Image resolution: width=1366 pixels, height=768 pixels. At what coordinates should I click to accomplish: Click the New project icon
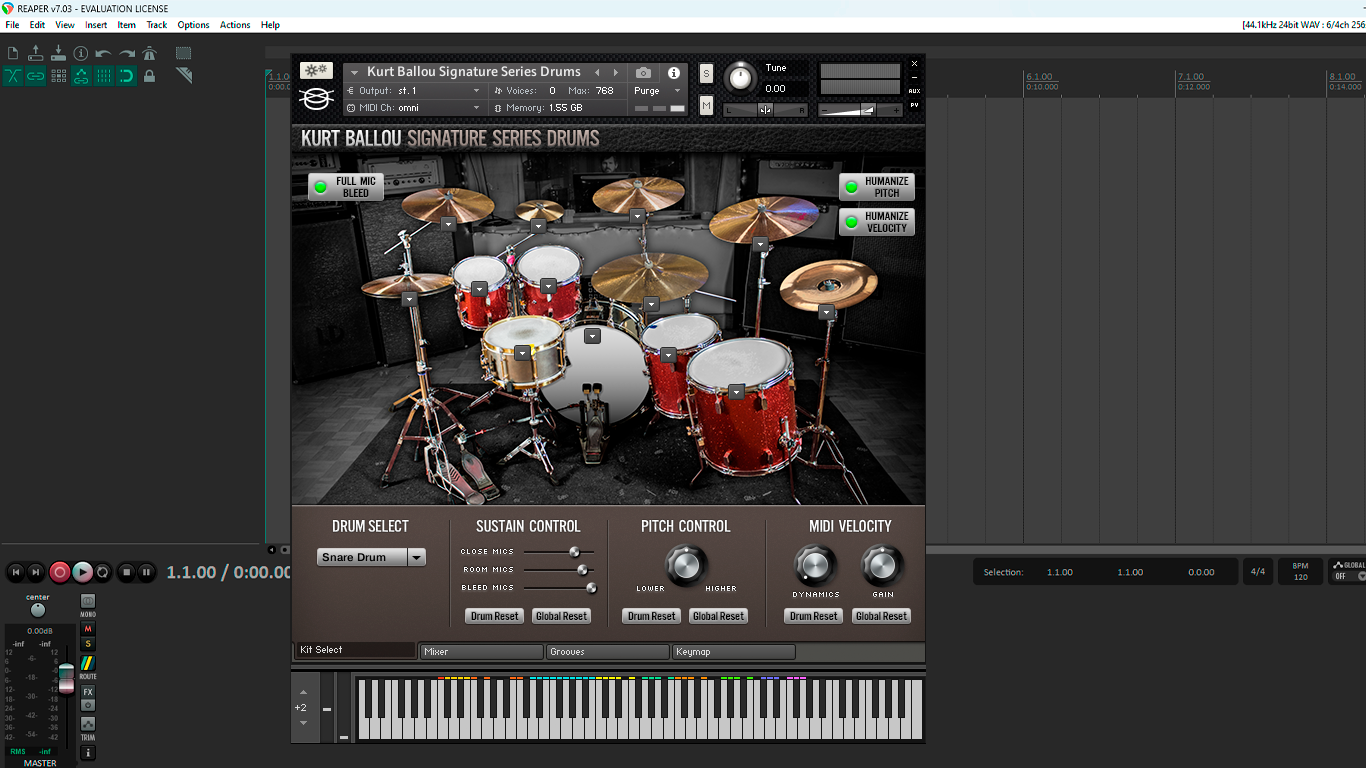click(x=13, y=53)
